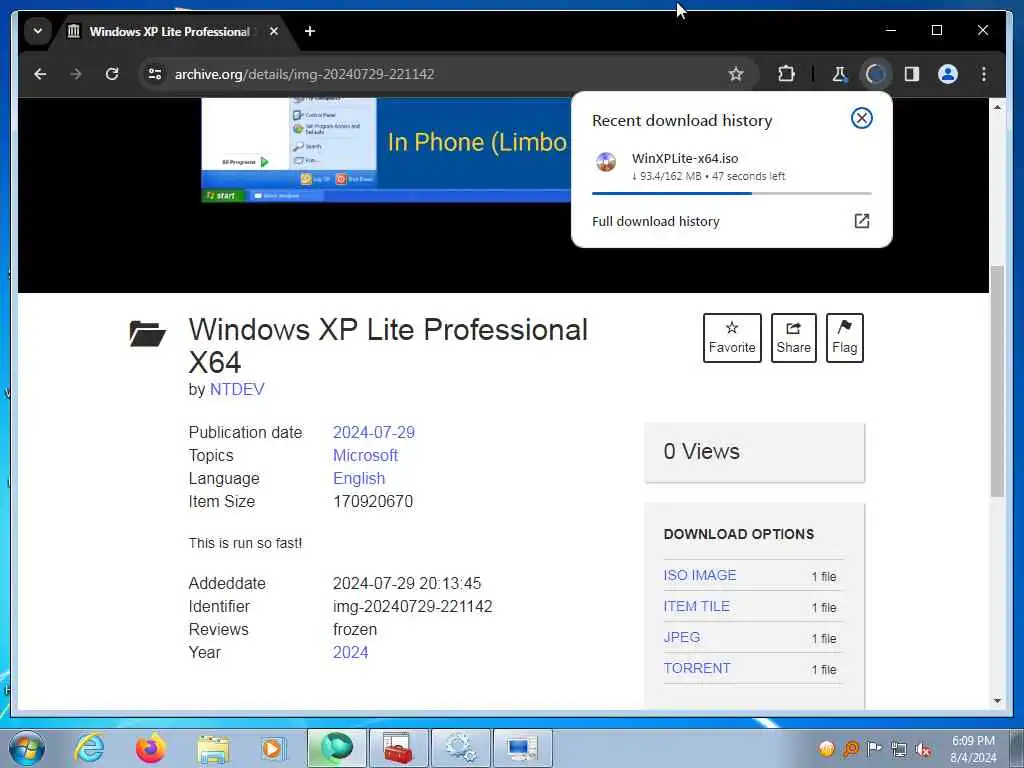
Task: Toggle the downloads progress icon in toolbar
Action: 875,74
